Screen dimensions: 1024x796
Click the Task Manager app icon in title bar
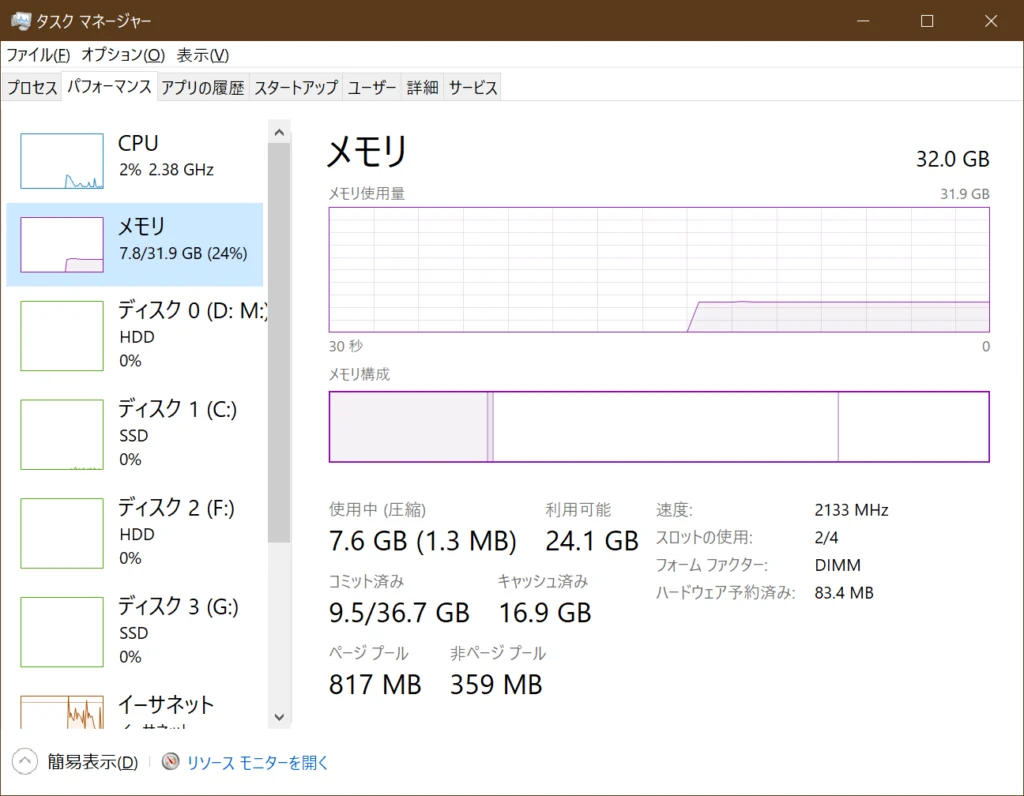[20, 21]
